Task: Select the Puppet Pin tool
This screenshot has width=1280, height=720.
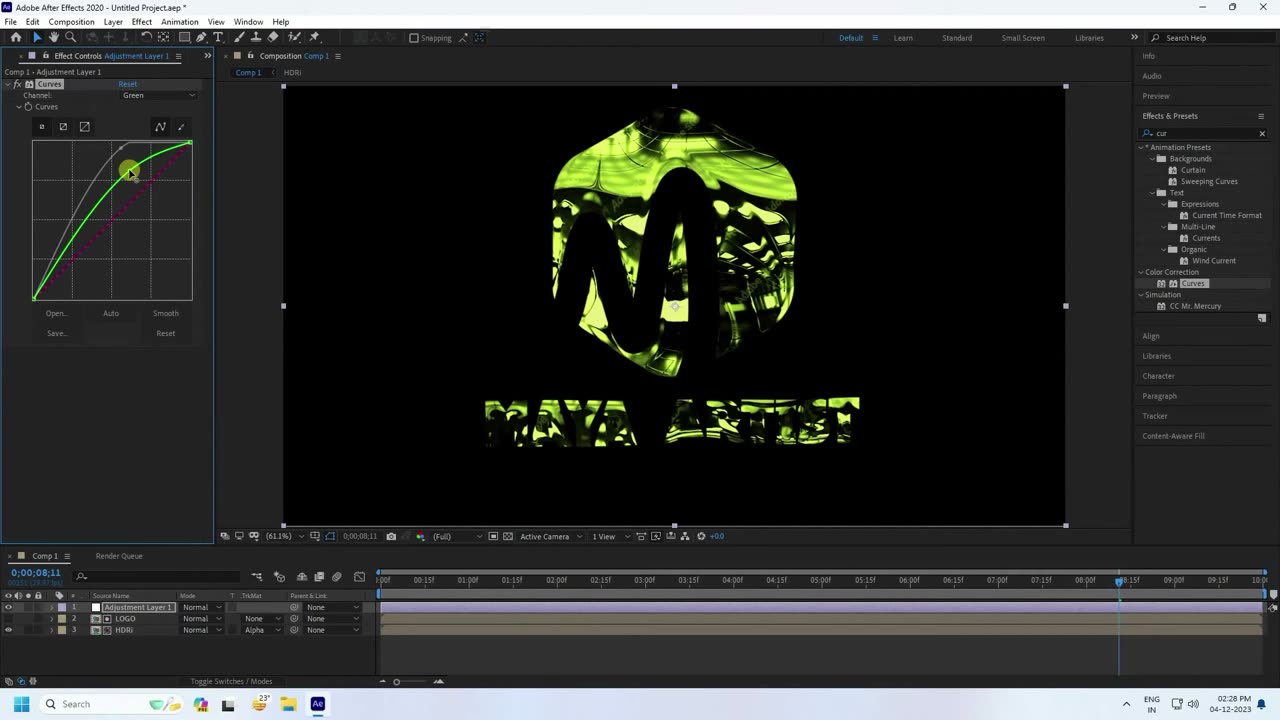Action: coord(314,38)
